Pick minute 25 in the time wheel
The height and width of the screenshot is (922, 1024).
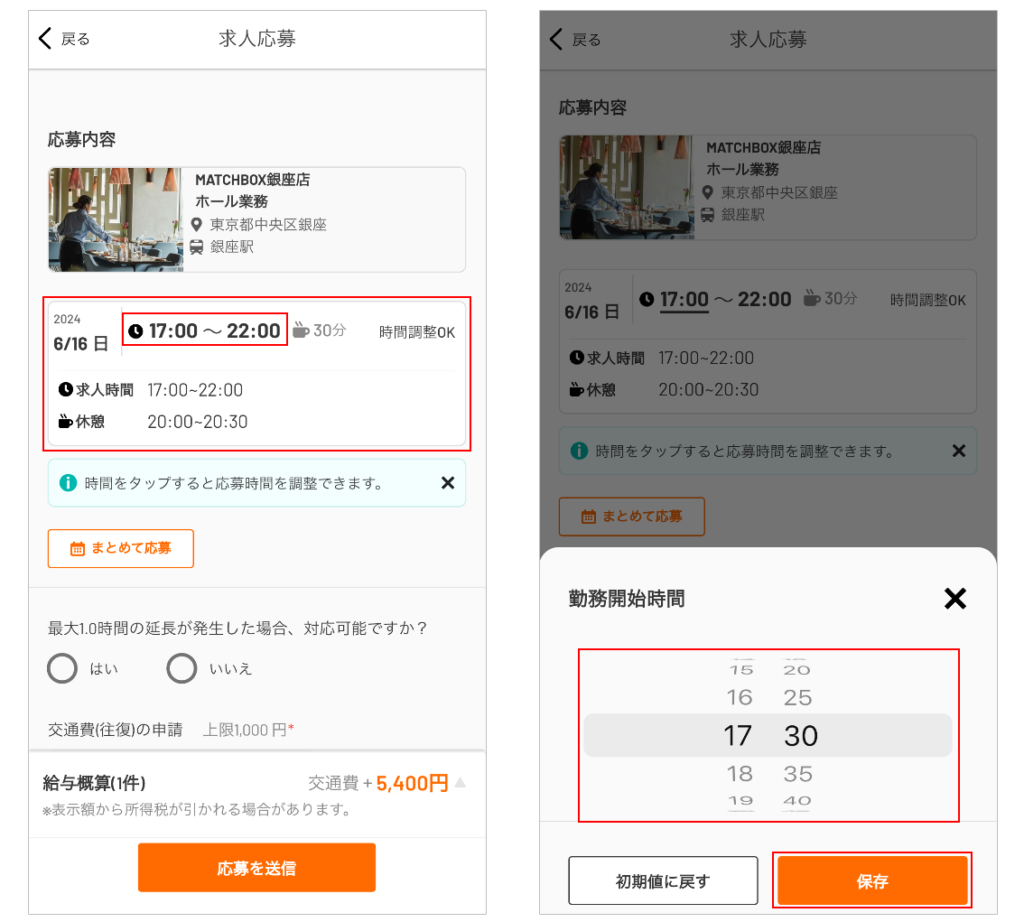point(798,697)
